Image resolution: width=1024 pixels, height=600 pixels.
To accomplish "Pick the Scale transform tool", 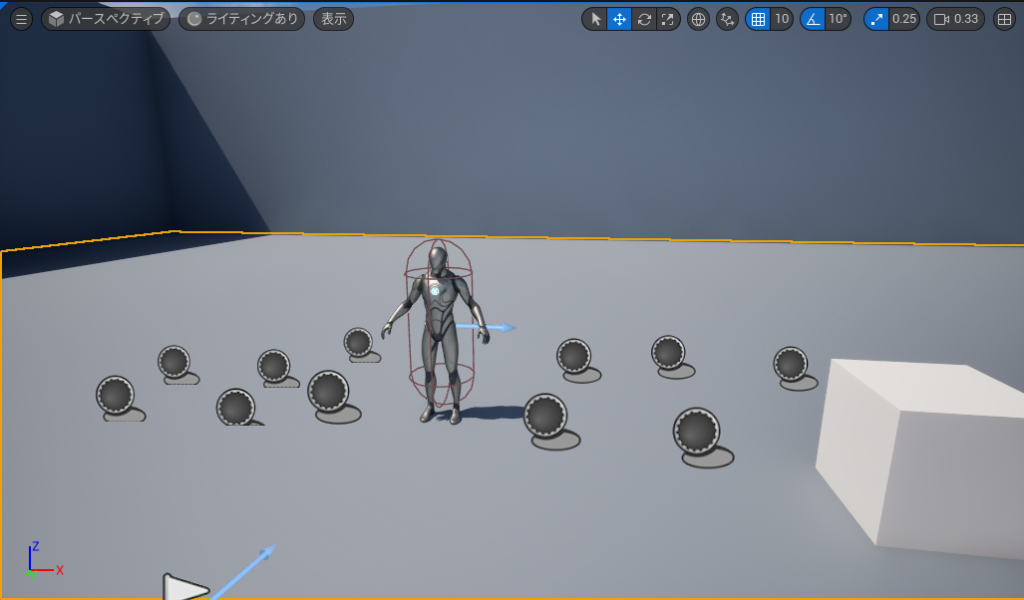I will (667, 19).
